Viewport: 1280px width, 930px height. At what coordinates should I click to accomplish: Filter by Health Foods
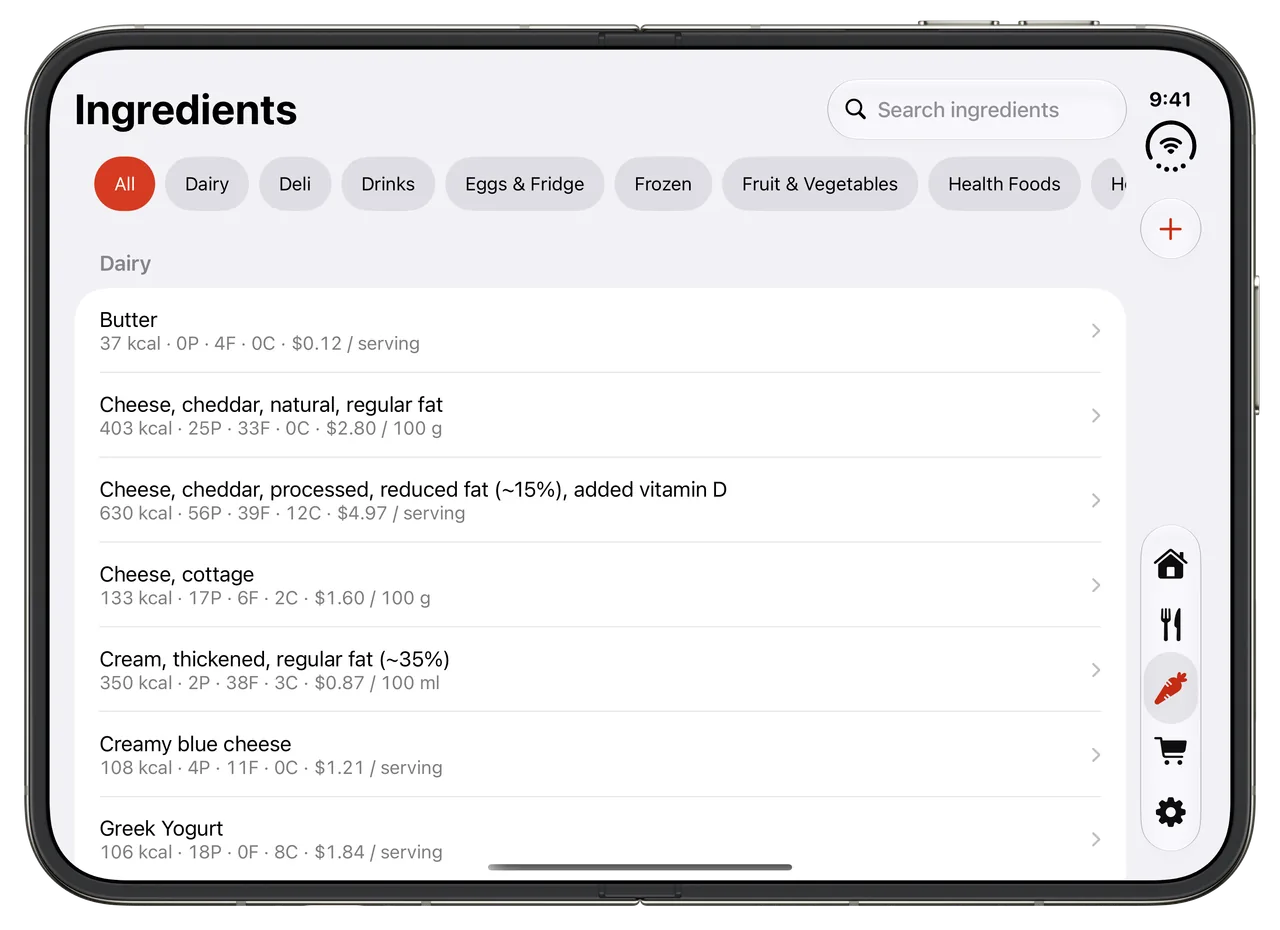[x=1004, y=184]
